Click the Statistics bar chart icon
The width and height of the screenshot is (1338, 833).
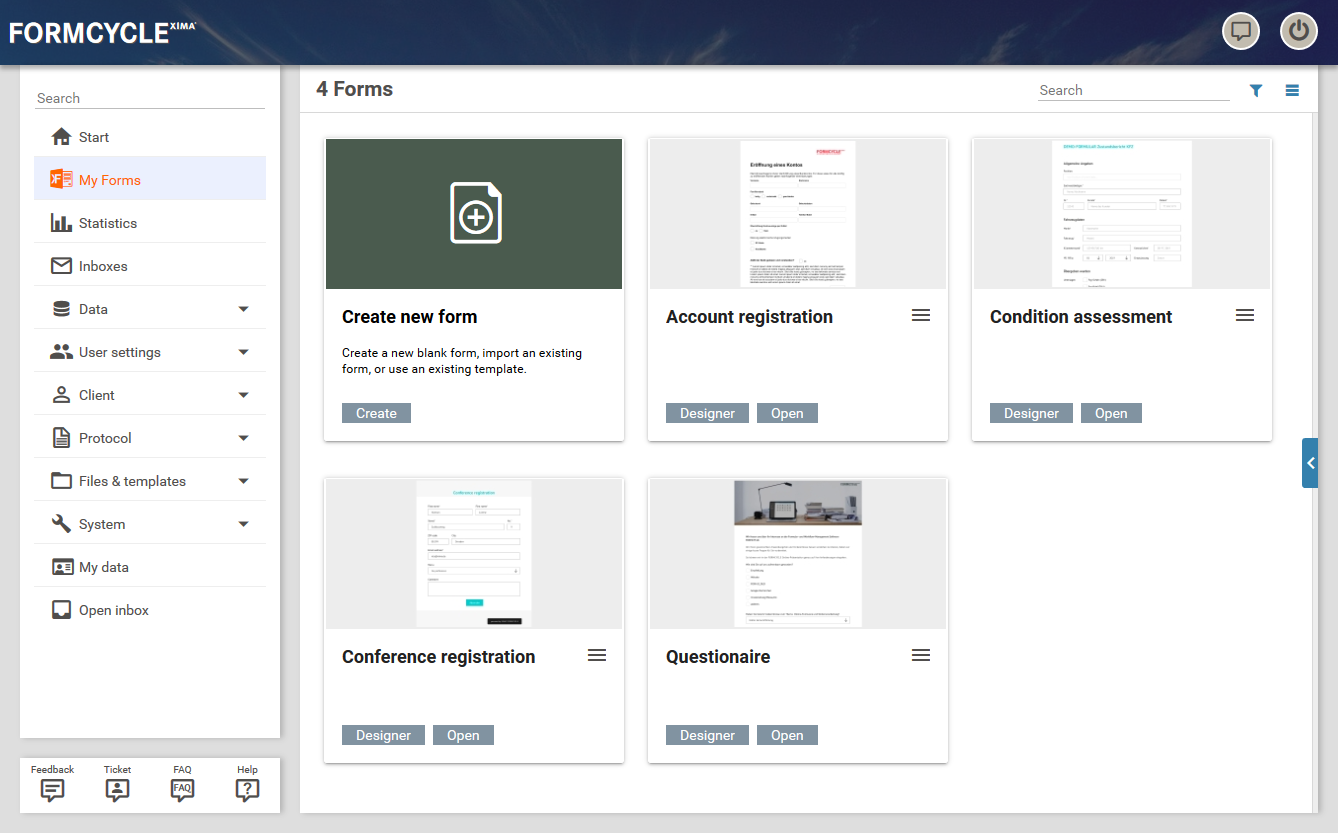click(x=62, y=223)
